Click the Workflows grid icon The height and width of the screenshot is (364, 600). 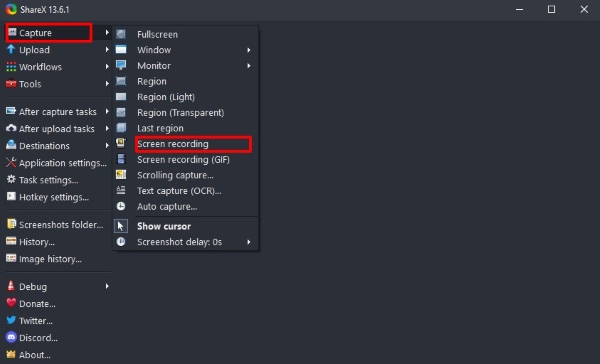(11, 67)
